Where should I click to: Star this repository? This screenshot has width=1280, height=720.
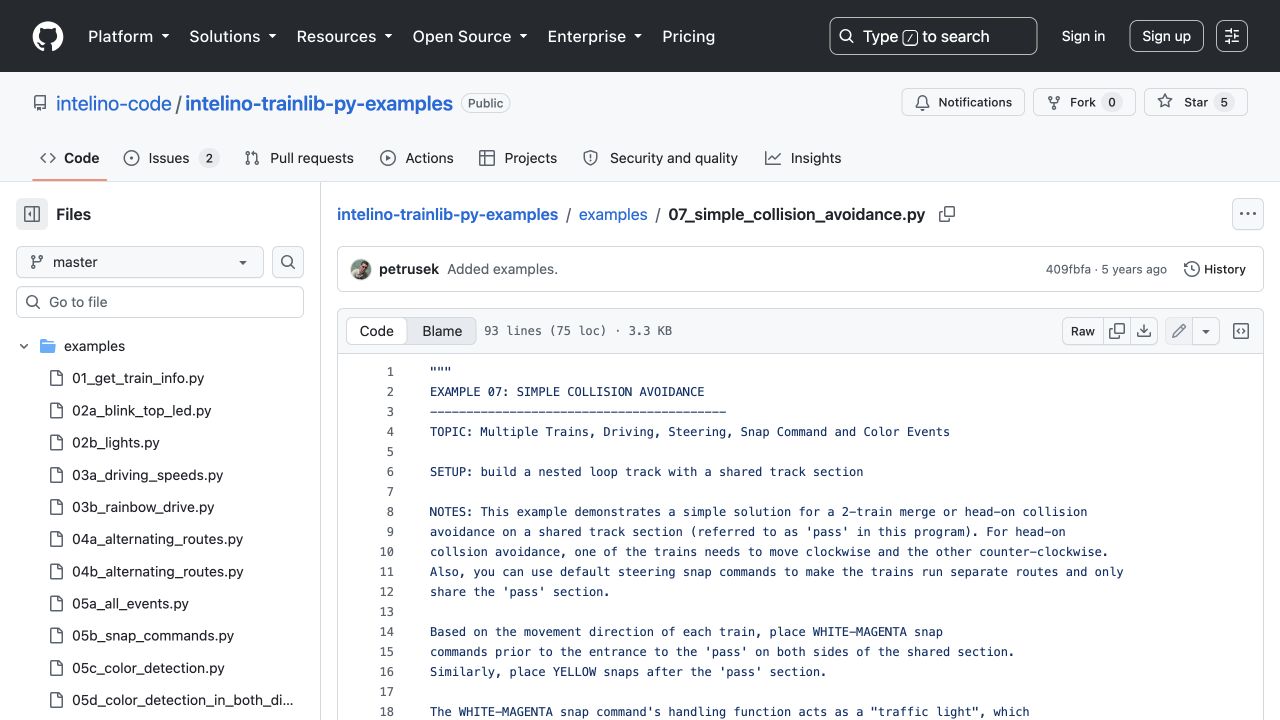click(1196, 102)
